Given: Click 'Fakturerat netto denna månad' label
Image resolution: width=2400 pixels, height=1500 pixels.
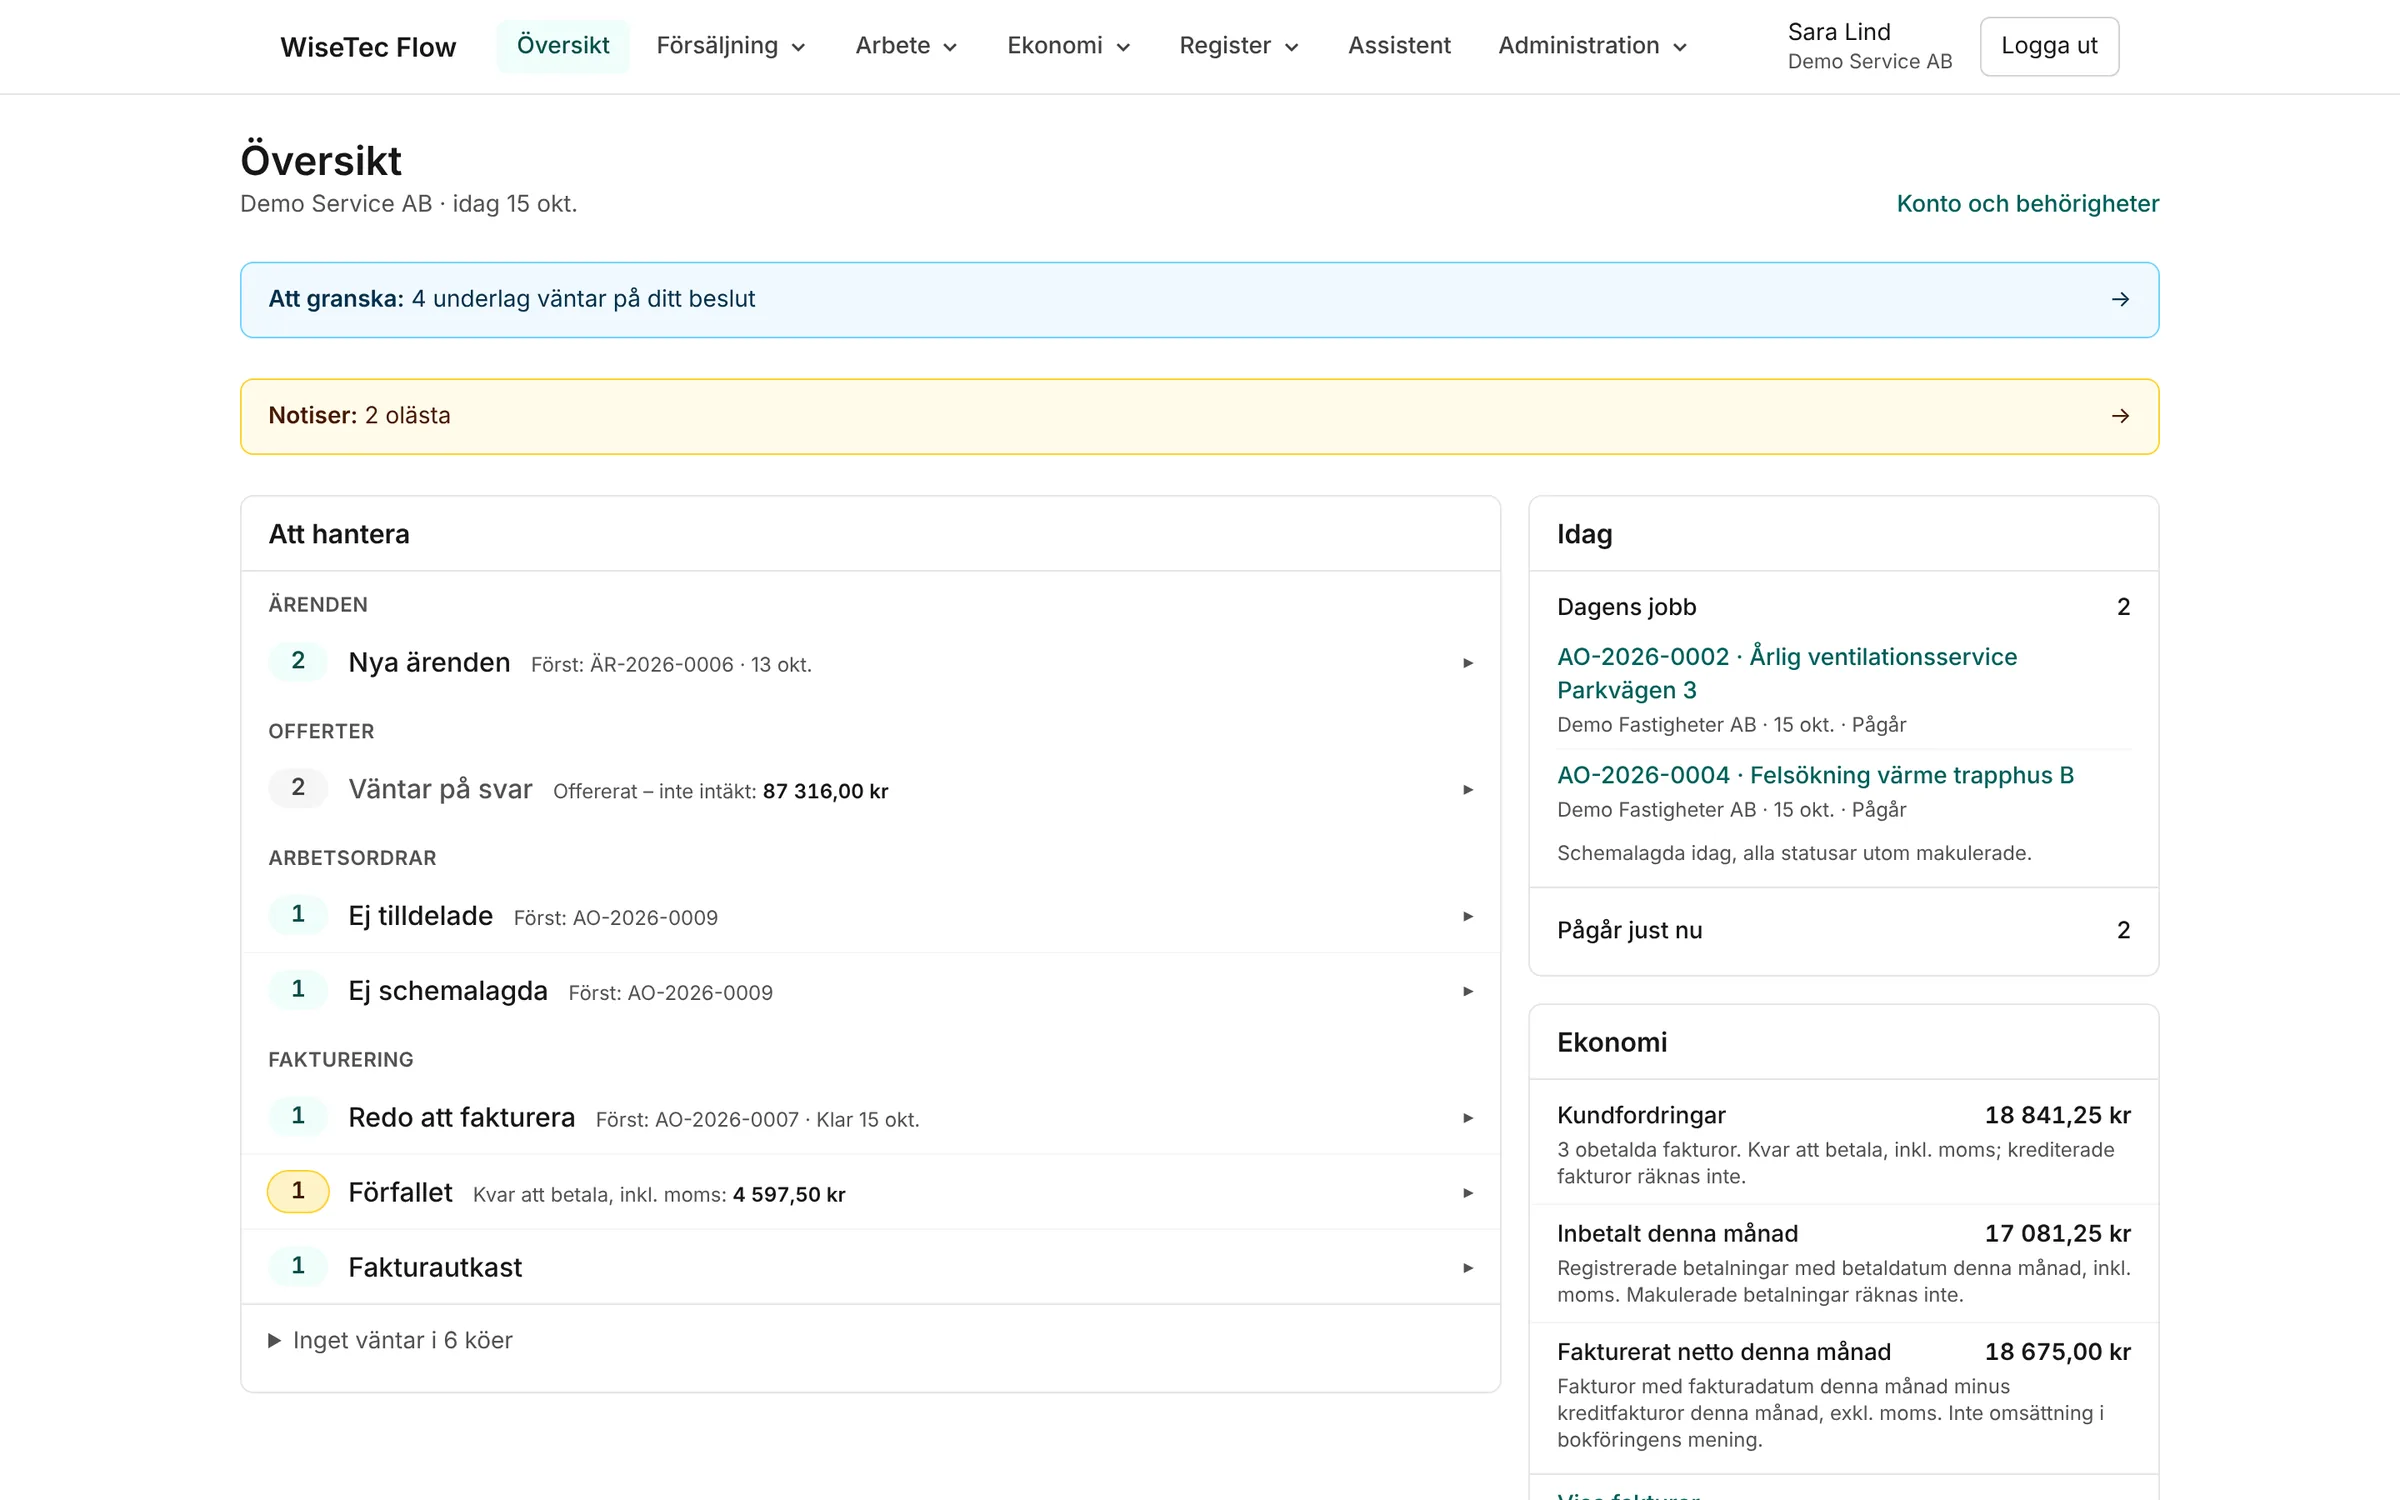Looking at the screenshot, I should click(1724, 1352).
